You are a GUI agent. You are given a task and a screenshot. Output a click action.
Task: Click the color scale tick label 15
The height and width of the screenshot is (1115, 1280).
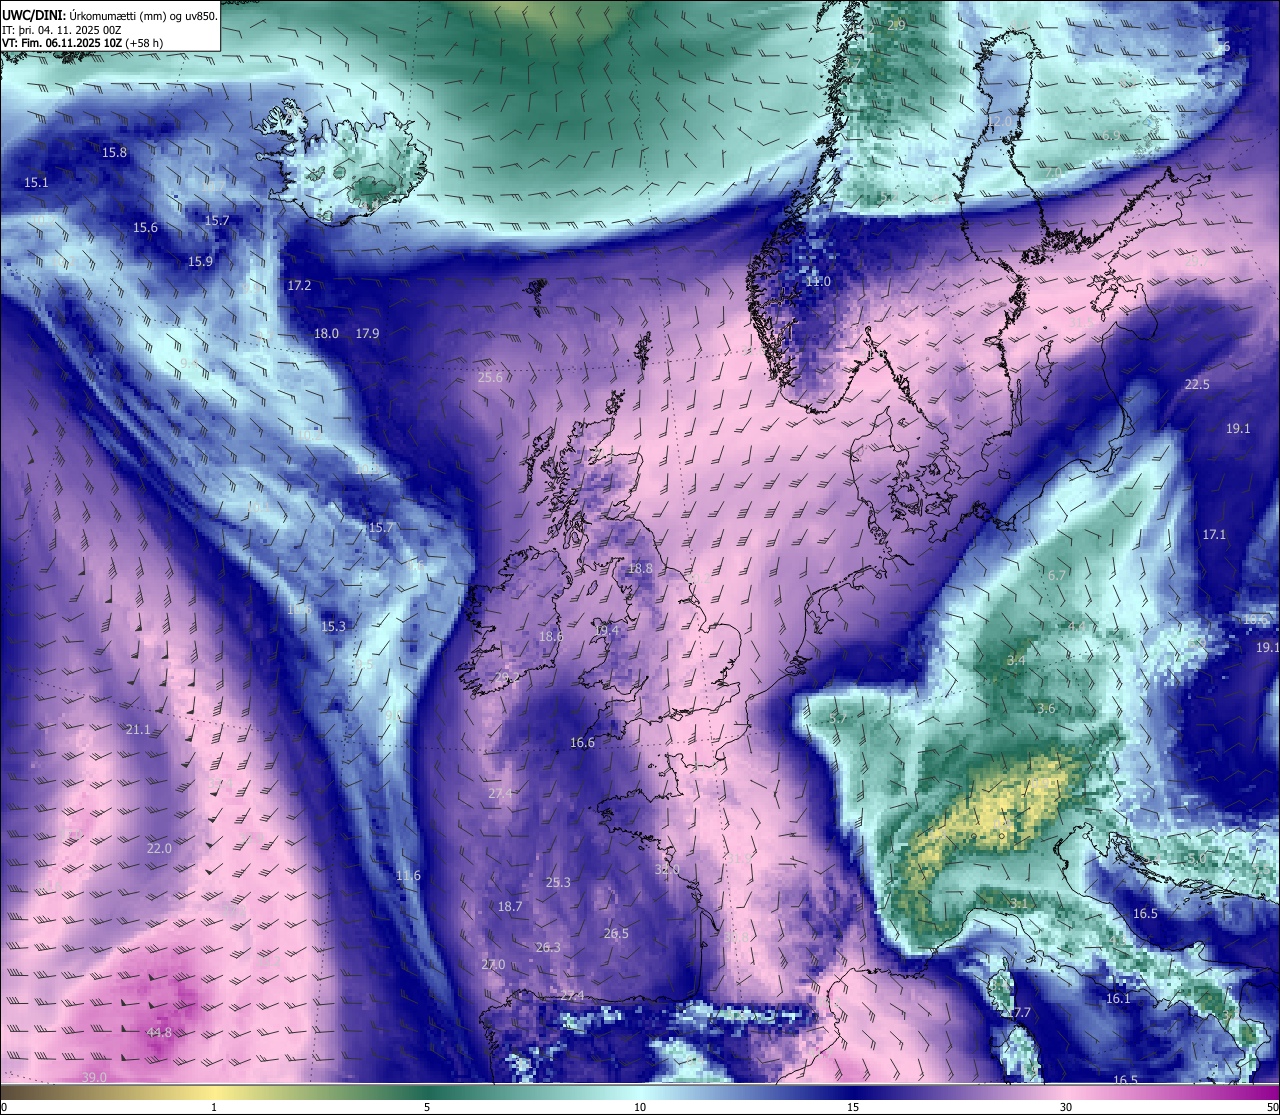point(853,1108)
